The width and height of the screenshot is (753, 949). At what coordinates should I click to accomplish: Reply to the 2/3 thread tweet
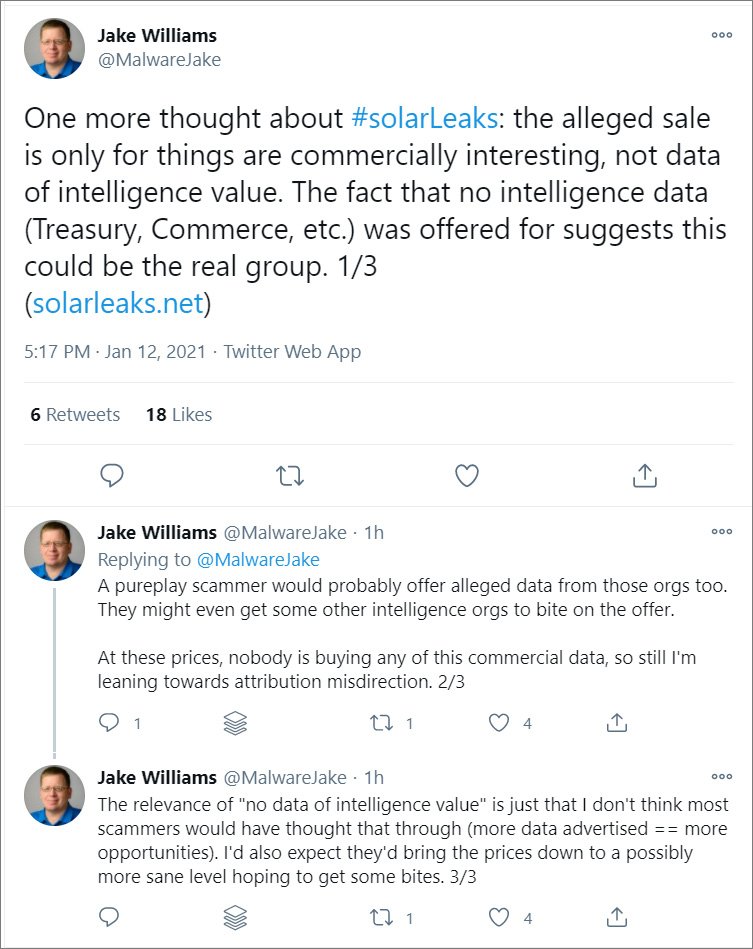[x=111, y=721]
